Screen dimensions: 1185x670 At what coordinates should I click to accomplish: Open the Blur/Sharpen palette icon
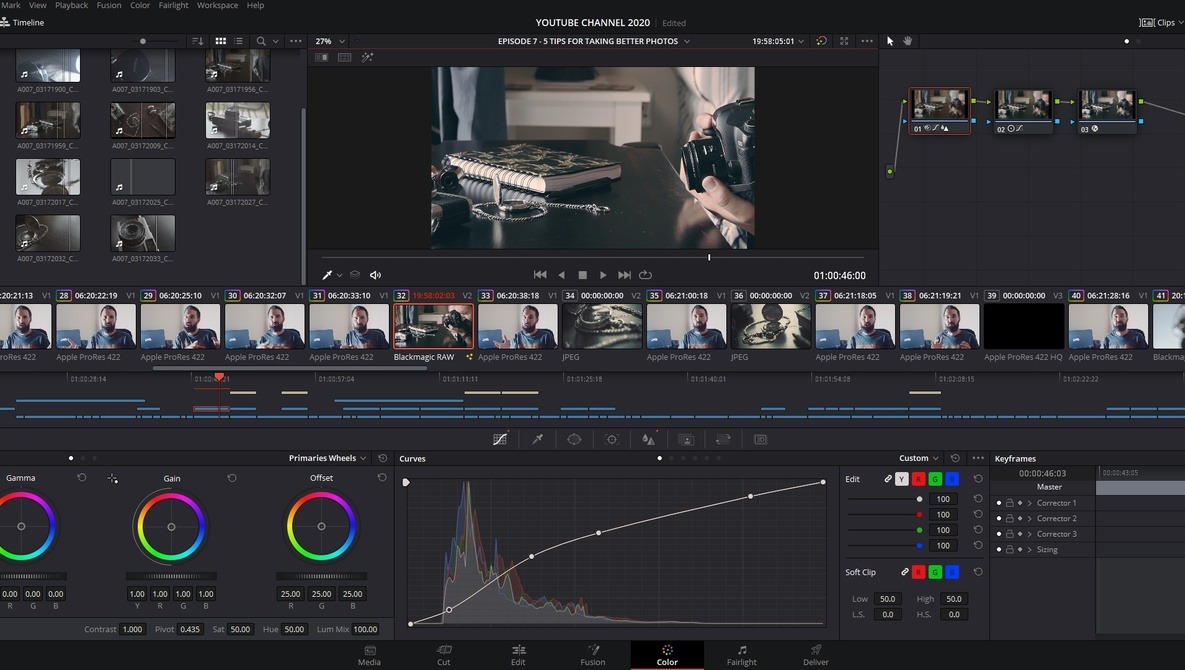(x=648, y=439)
